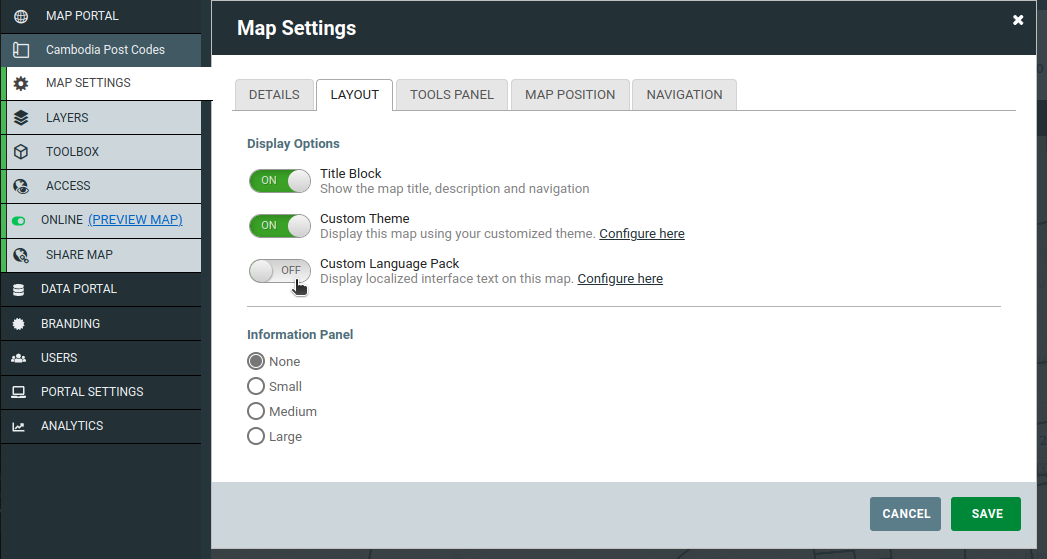
Task: Click the Cambodia Post Codes book icon
Action: (21, 50)
